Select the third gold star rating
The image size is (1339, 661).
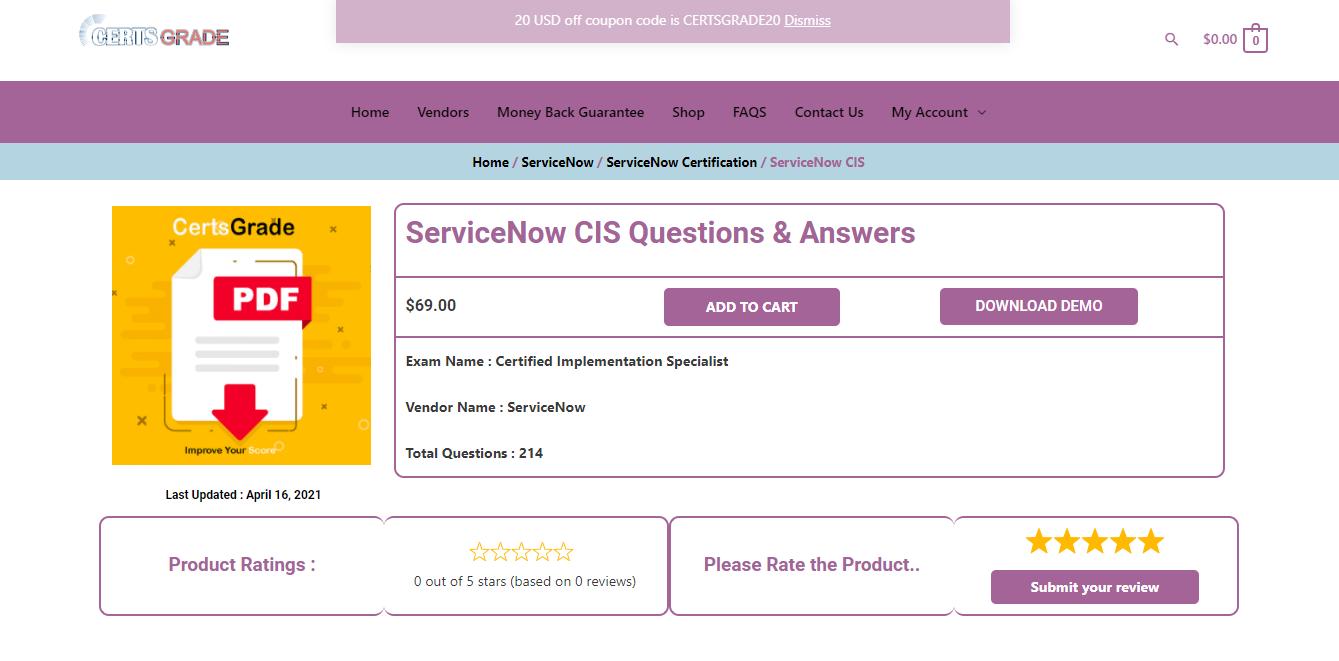pos(1095,542)
